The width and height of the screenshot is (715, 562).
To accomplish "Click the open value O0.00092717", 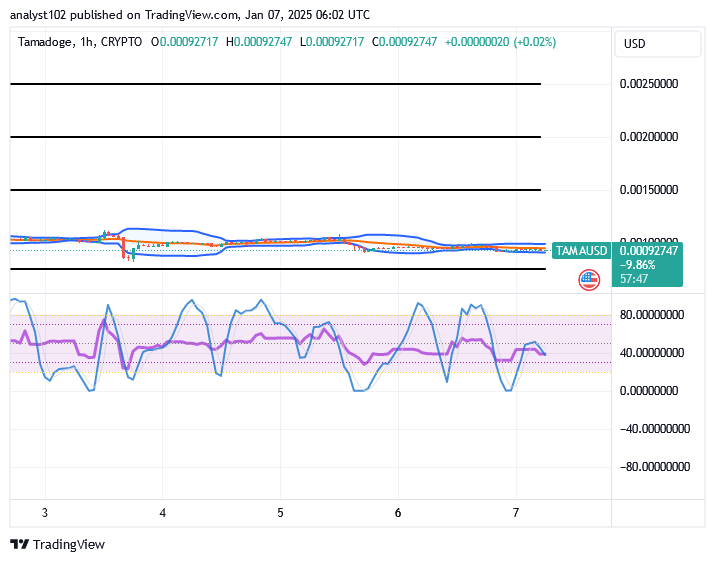I will pos(185,42).
